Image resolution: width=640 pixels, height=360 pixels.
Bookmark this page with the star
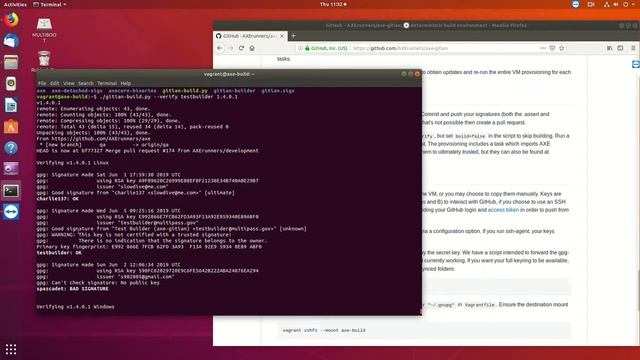pyautogui.click(x=562, y=48)
